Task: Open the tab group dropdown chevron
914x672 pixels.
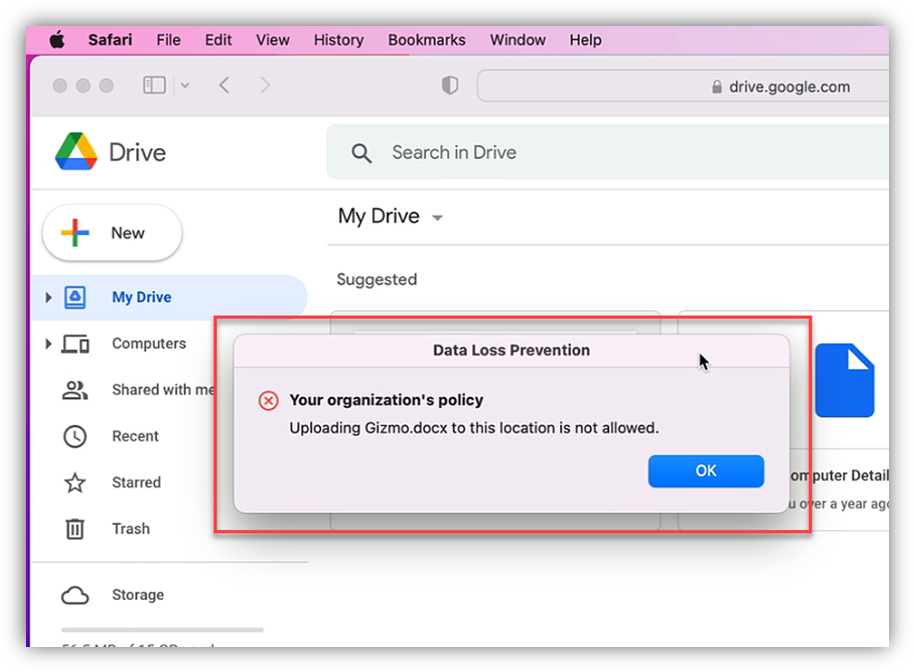Action: (185, 86)
